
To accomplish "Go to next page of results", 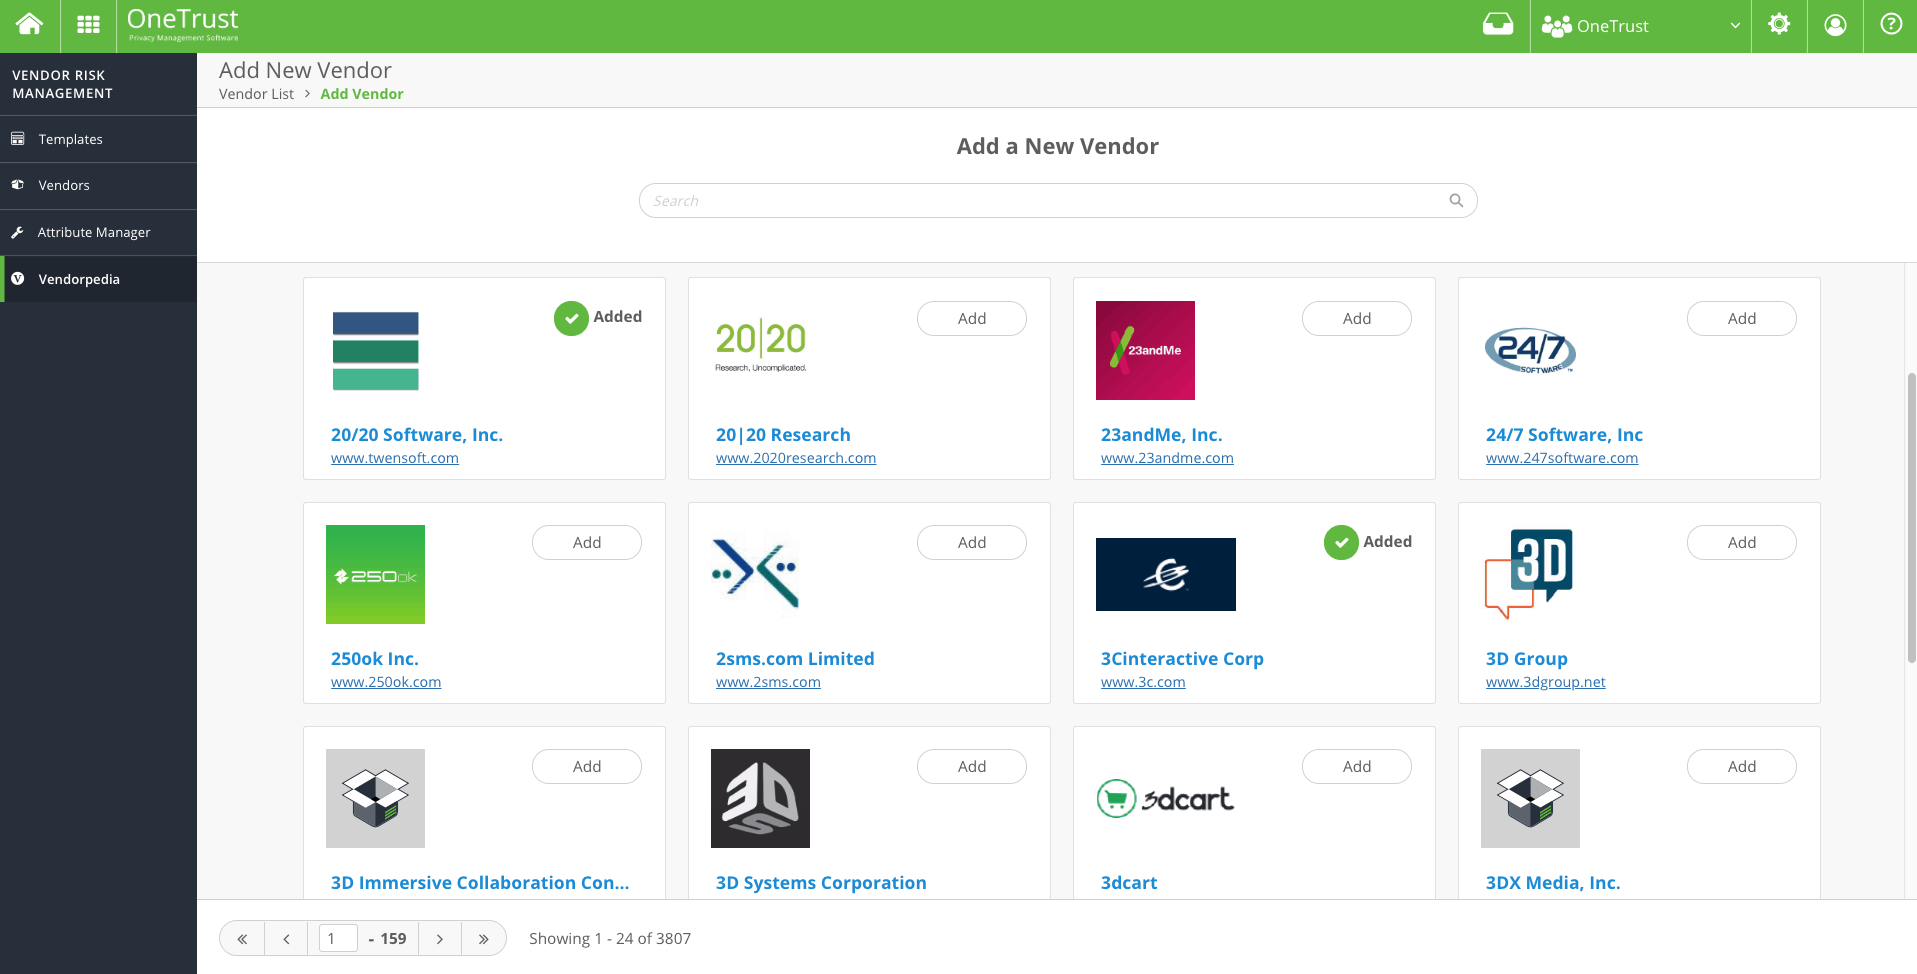I will (440, 939).
